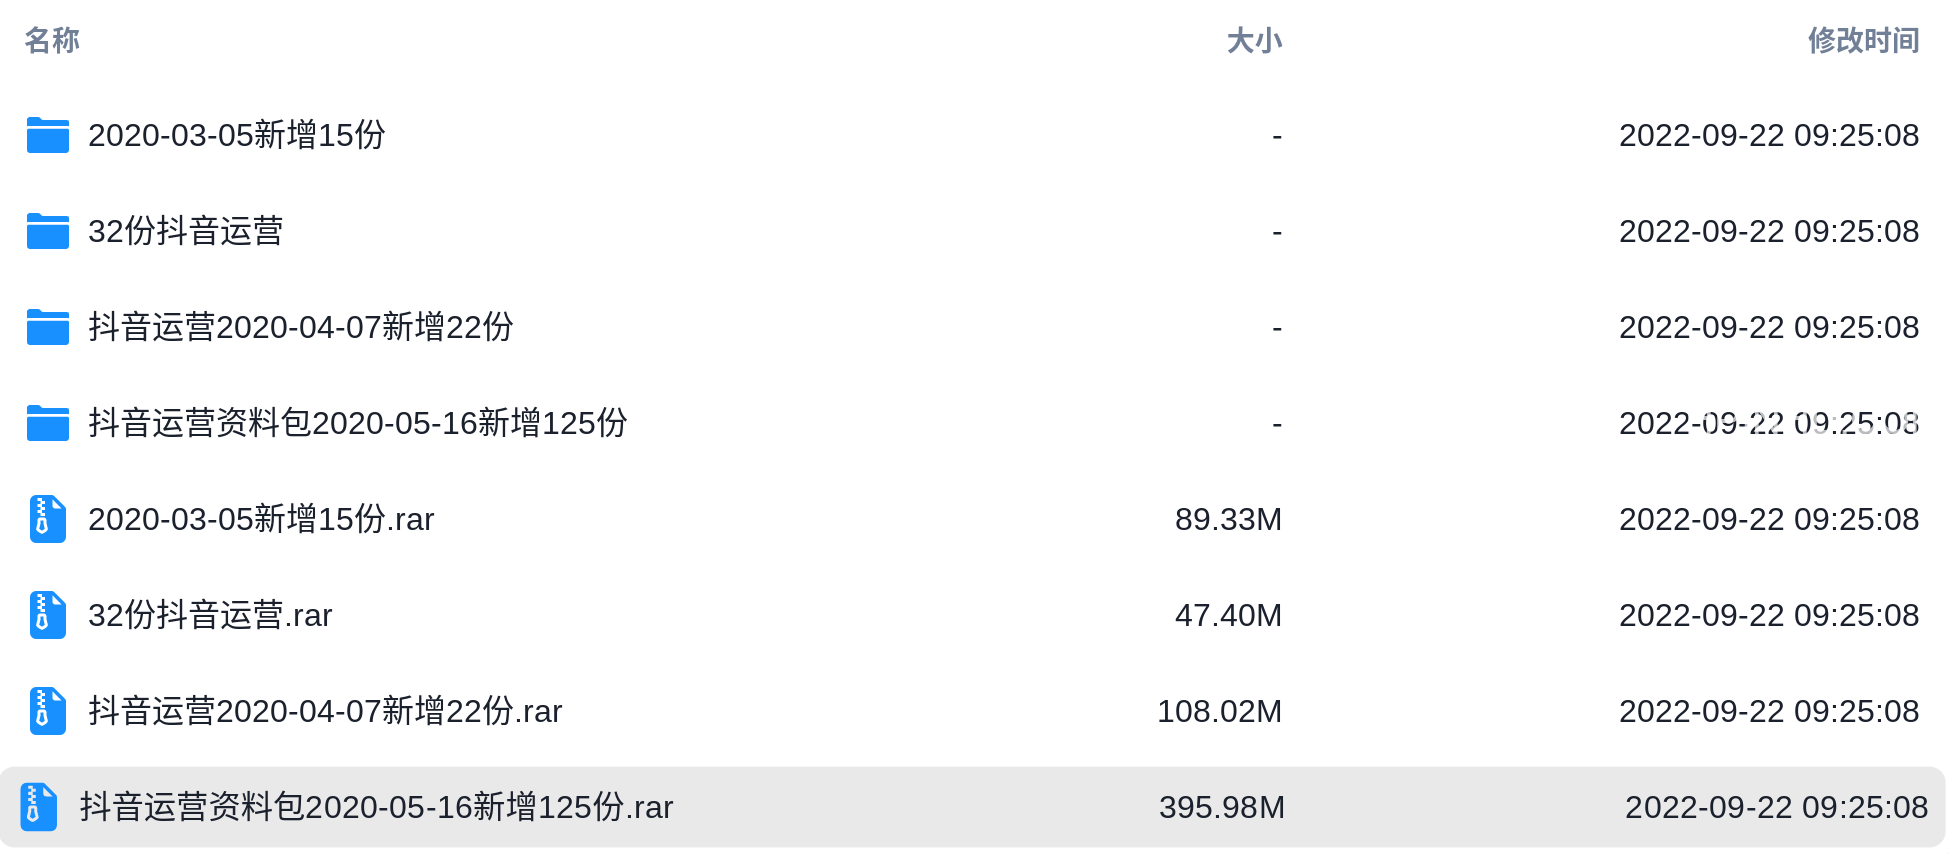Click the archive icon for 32份抖音运营.rar
This screenshot has width=1948, height=854.
[48, 615]
